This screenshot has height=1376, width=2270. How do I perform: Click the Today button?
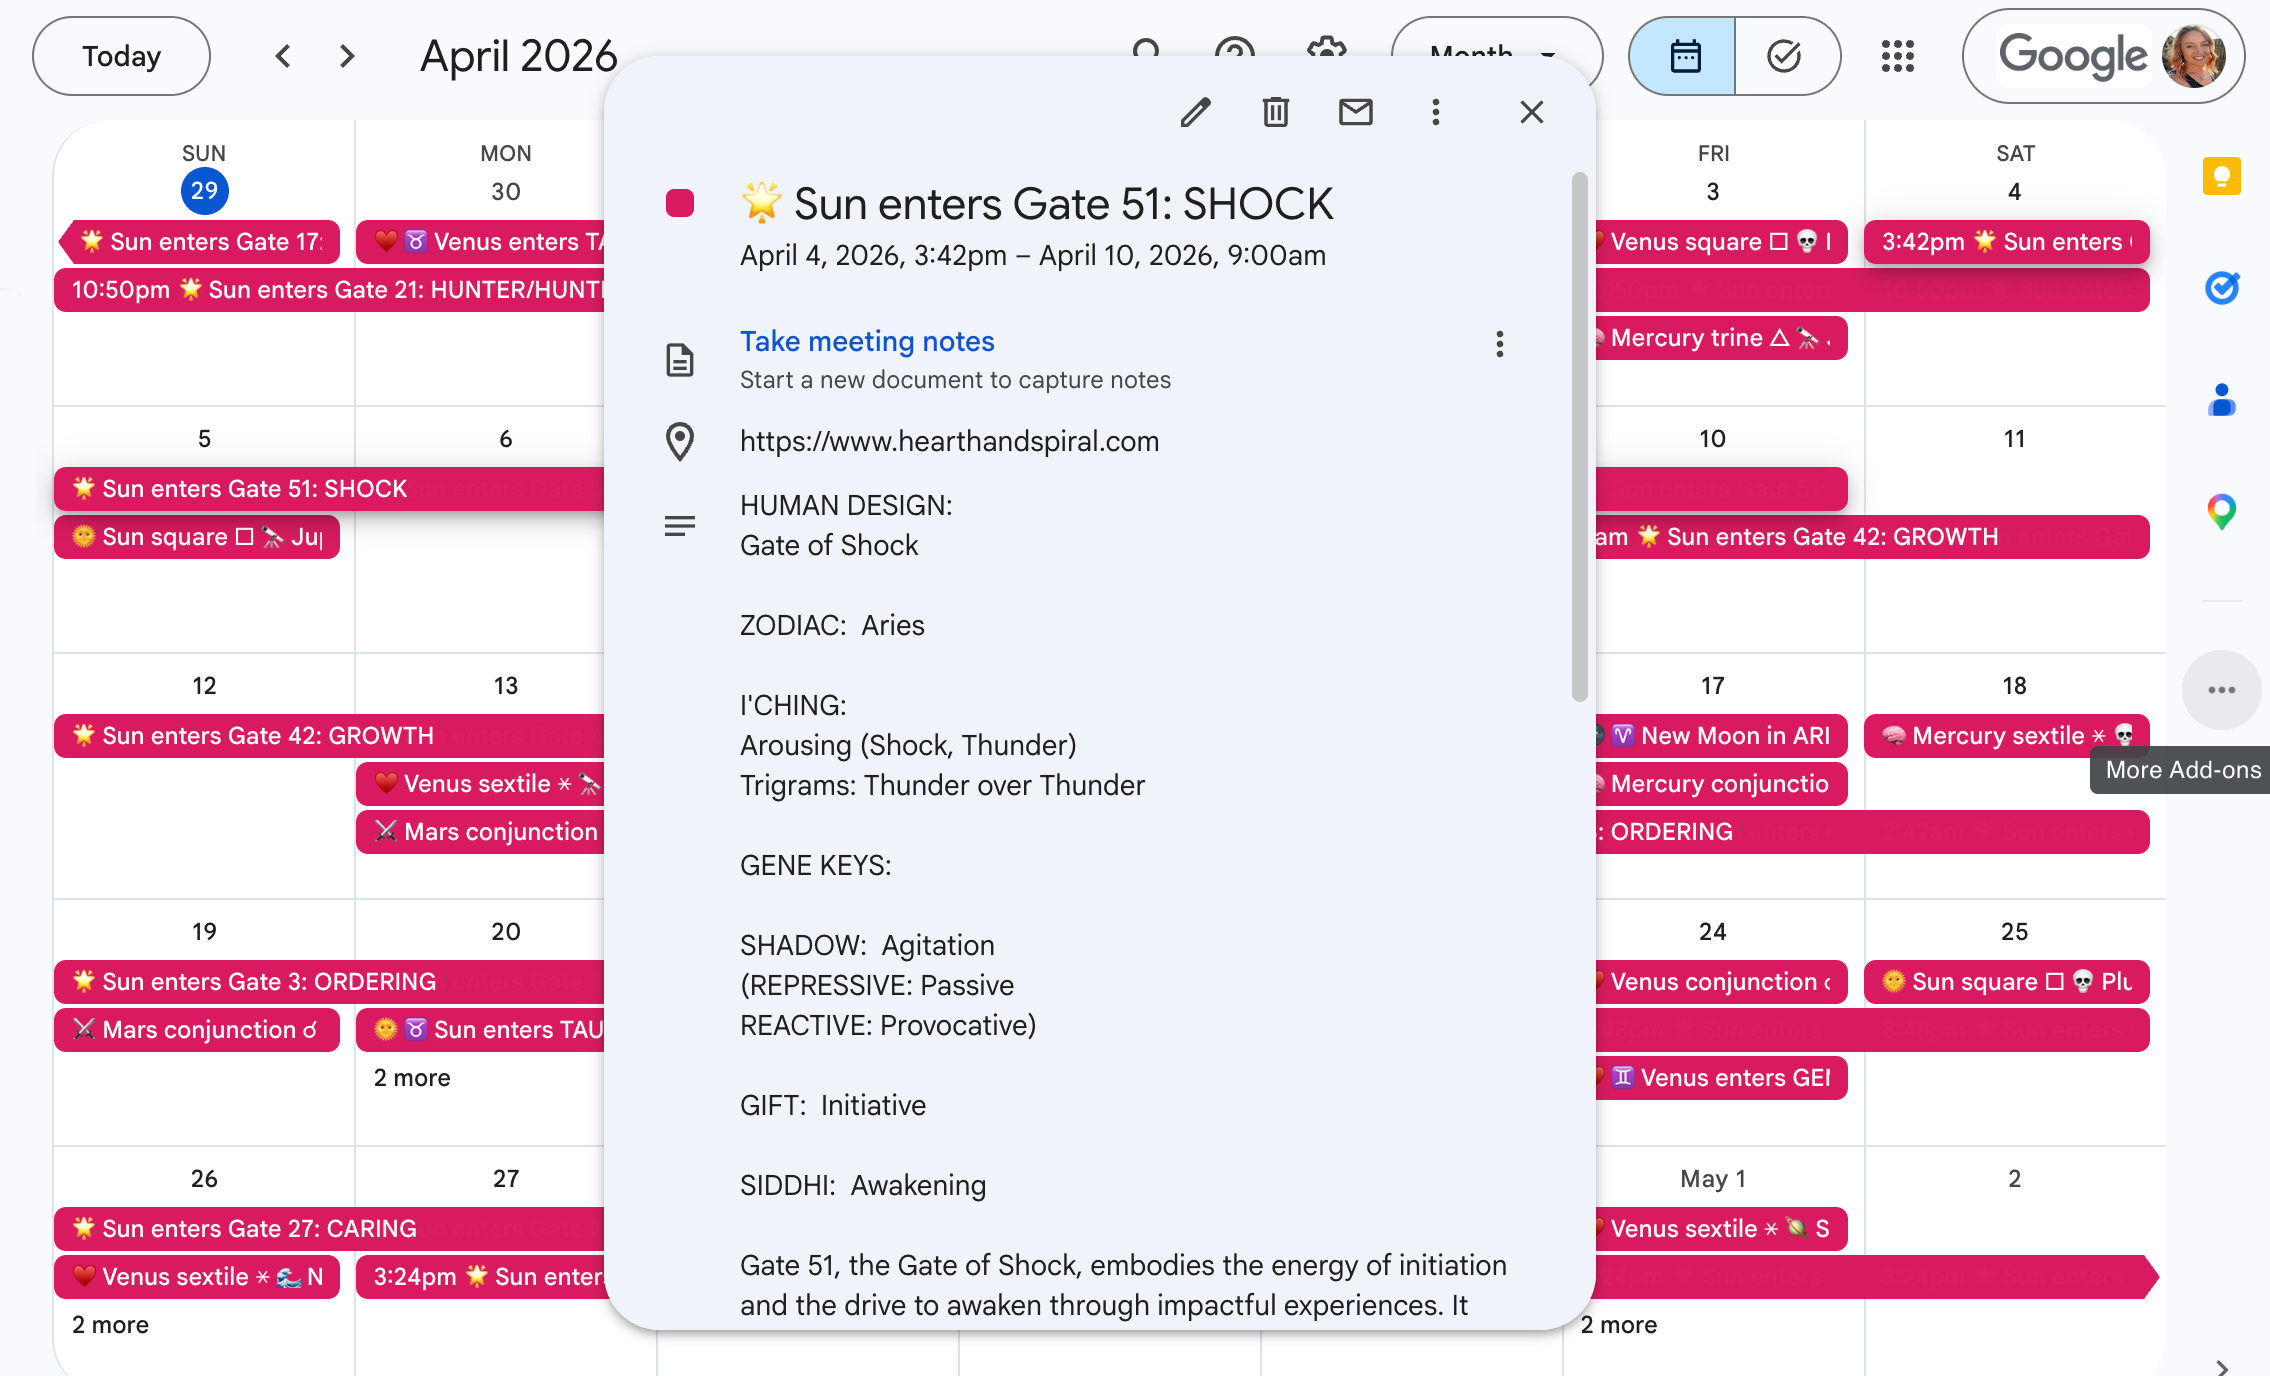(x=121, y=56)
